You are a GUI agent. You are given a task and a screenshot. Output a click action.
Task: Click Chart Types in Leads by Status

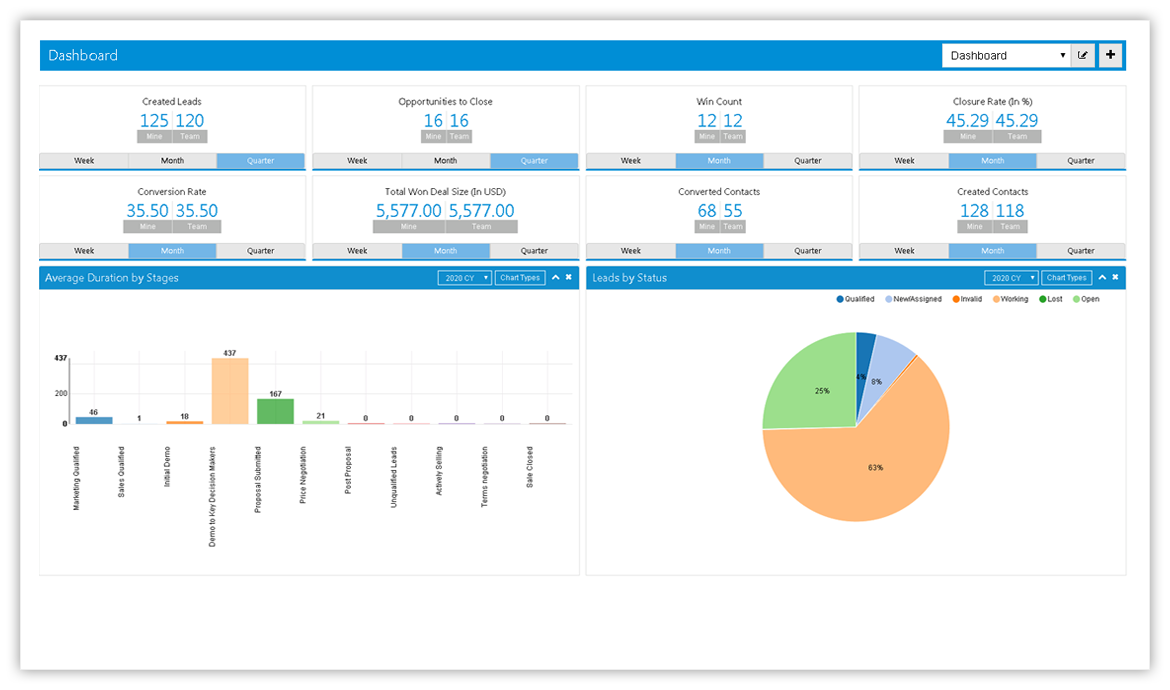click(1067, 278)
